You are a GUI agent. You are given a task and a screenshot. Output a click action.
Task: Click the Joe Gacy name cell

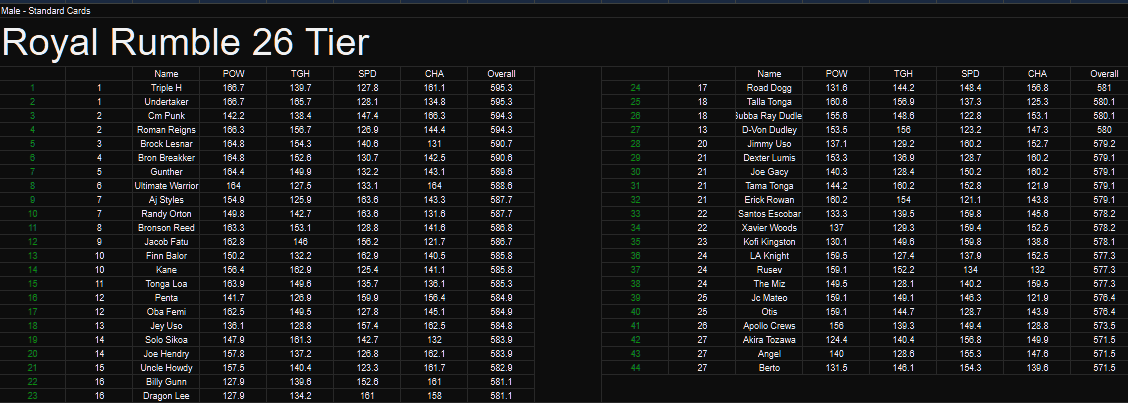[769, 172]
